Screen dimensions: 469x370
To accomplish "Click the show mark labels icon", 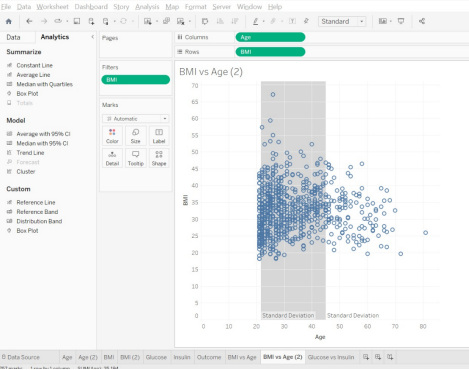I will tap(292, 21).
